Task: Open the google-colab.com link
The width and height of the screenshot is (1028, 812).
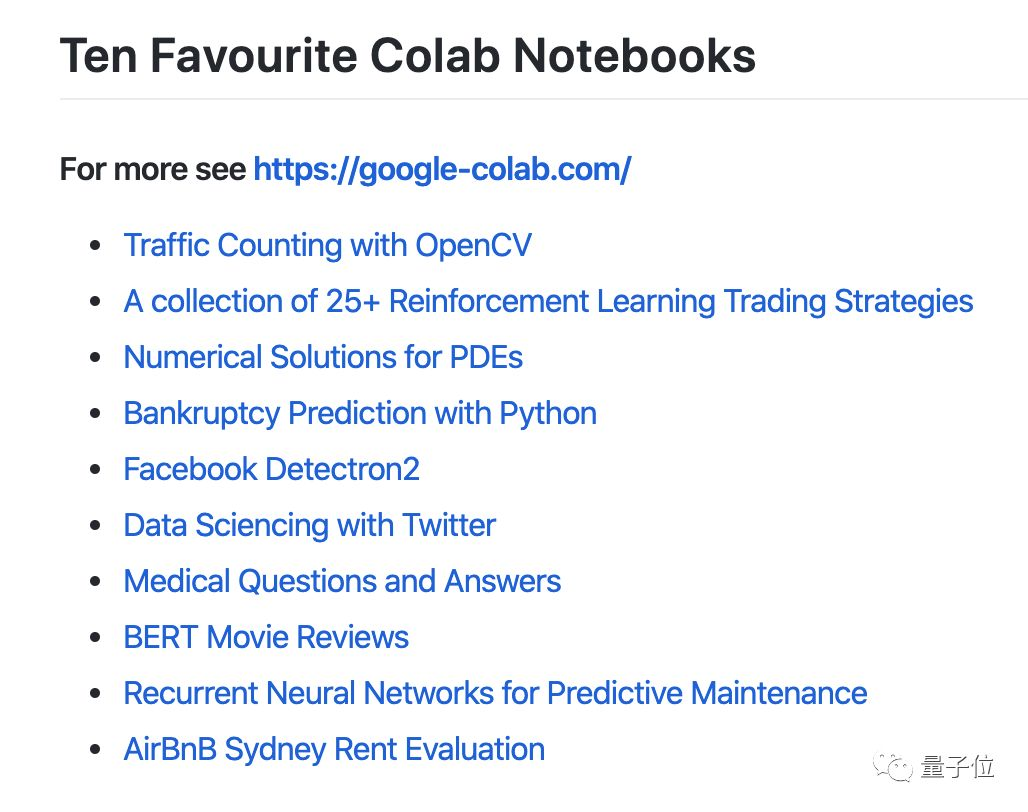Action: pos(441,169)
